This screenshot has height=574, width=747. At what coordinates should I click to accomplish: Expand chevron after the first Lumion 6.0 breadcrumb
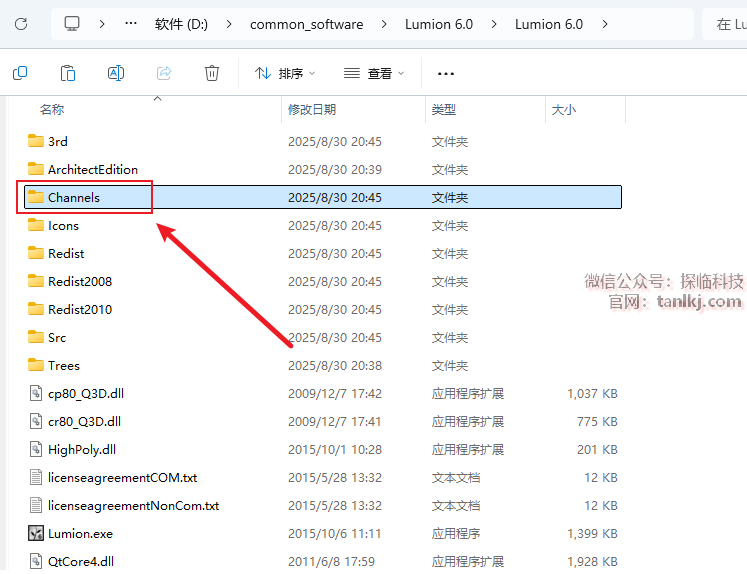click(x=494, y=24)
